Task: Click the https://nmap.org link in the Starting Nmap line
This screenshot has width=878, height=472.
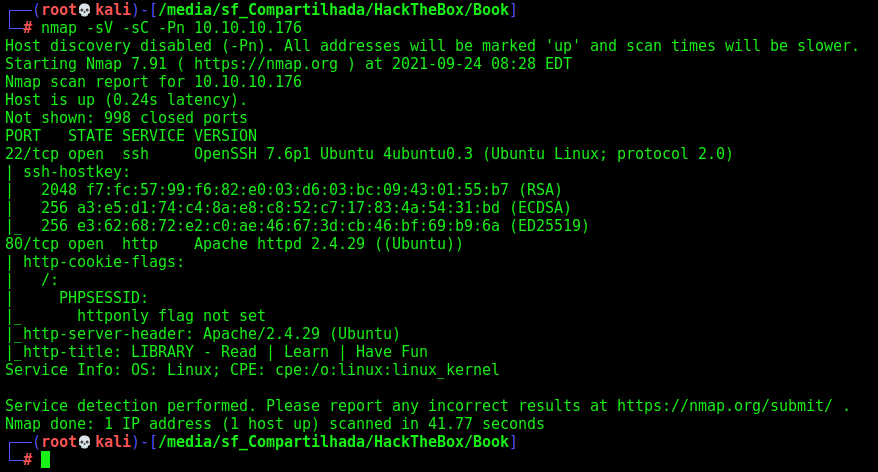Action: point(266,64)
